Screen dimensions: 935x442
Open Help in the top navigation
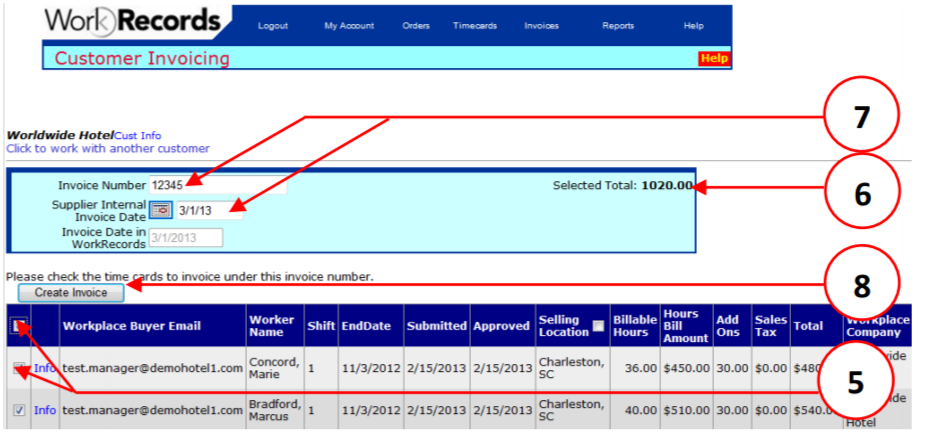click(x=693, y=26)
